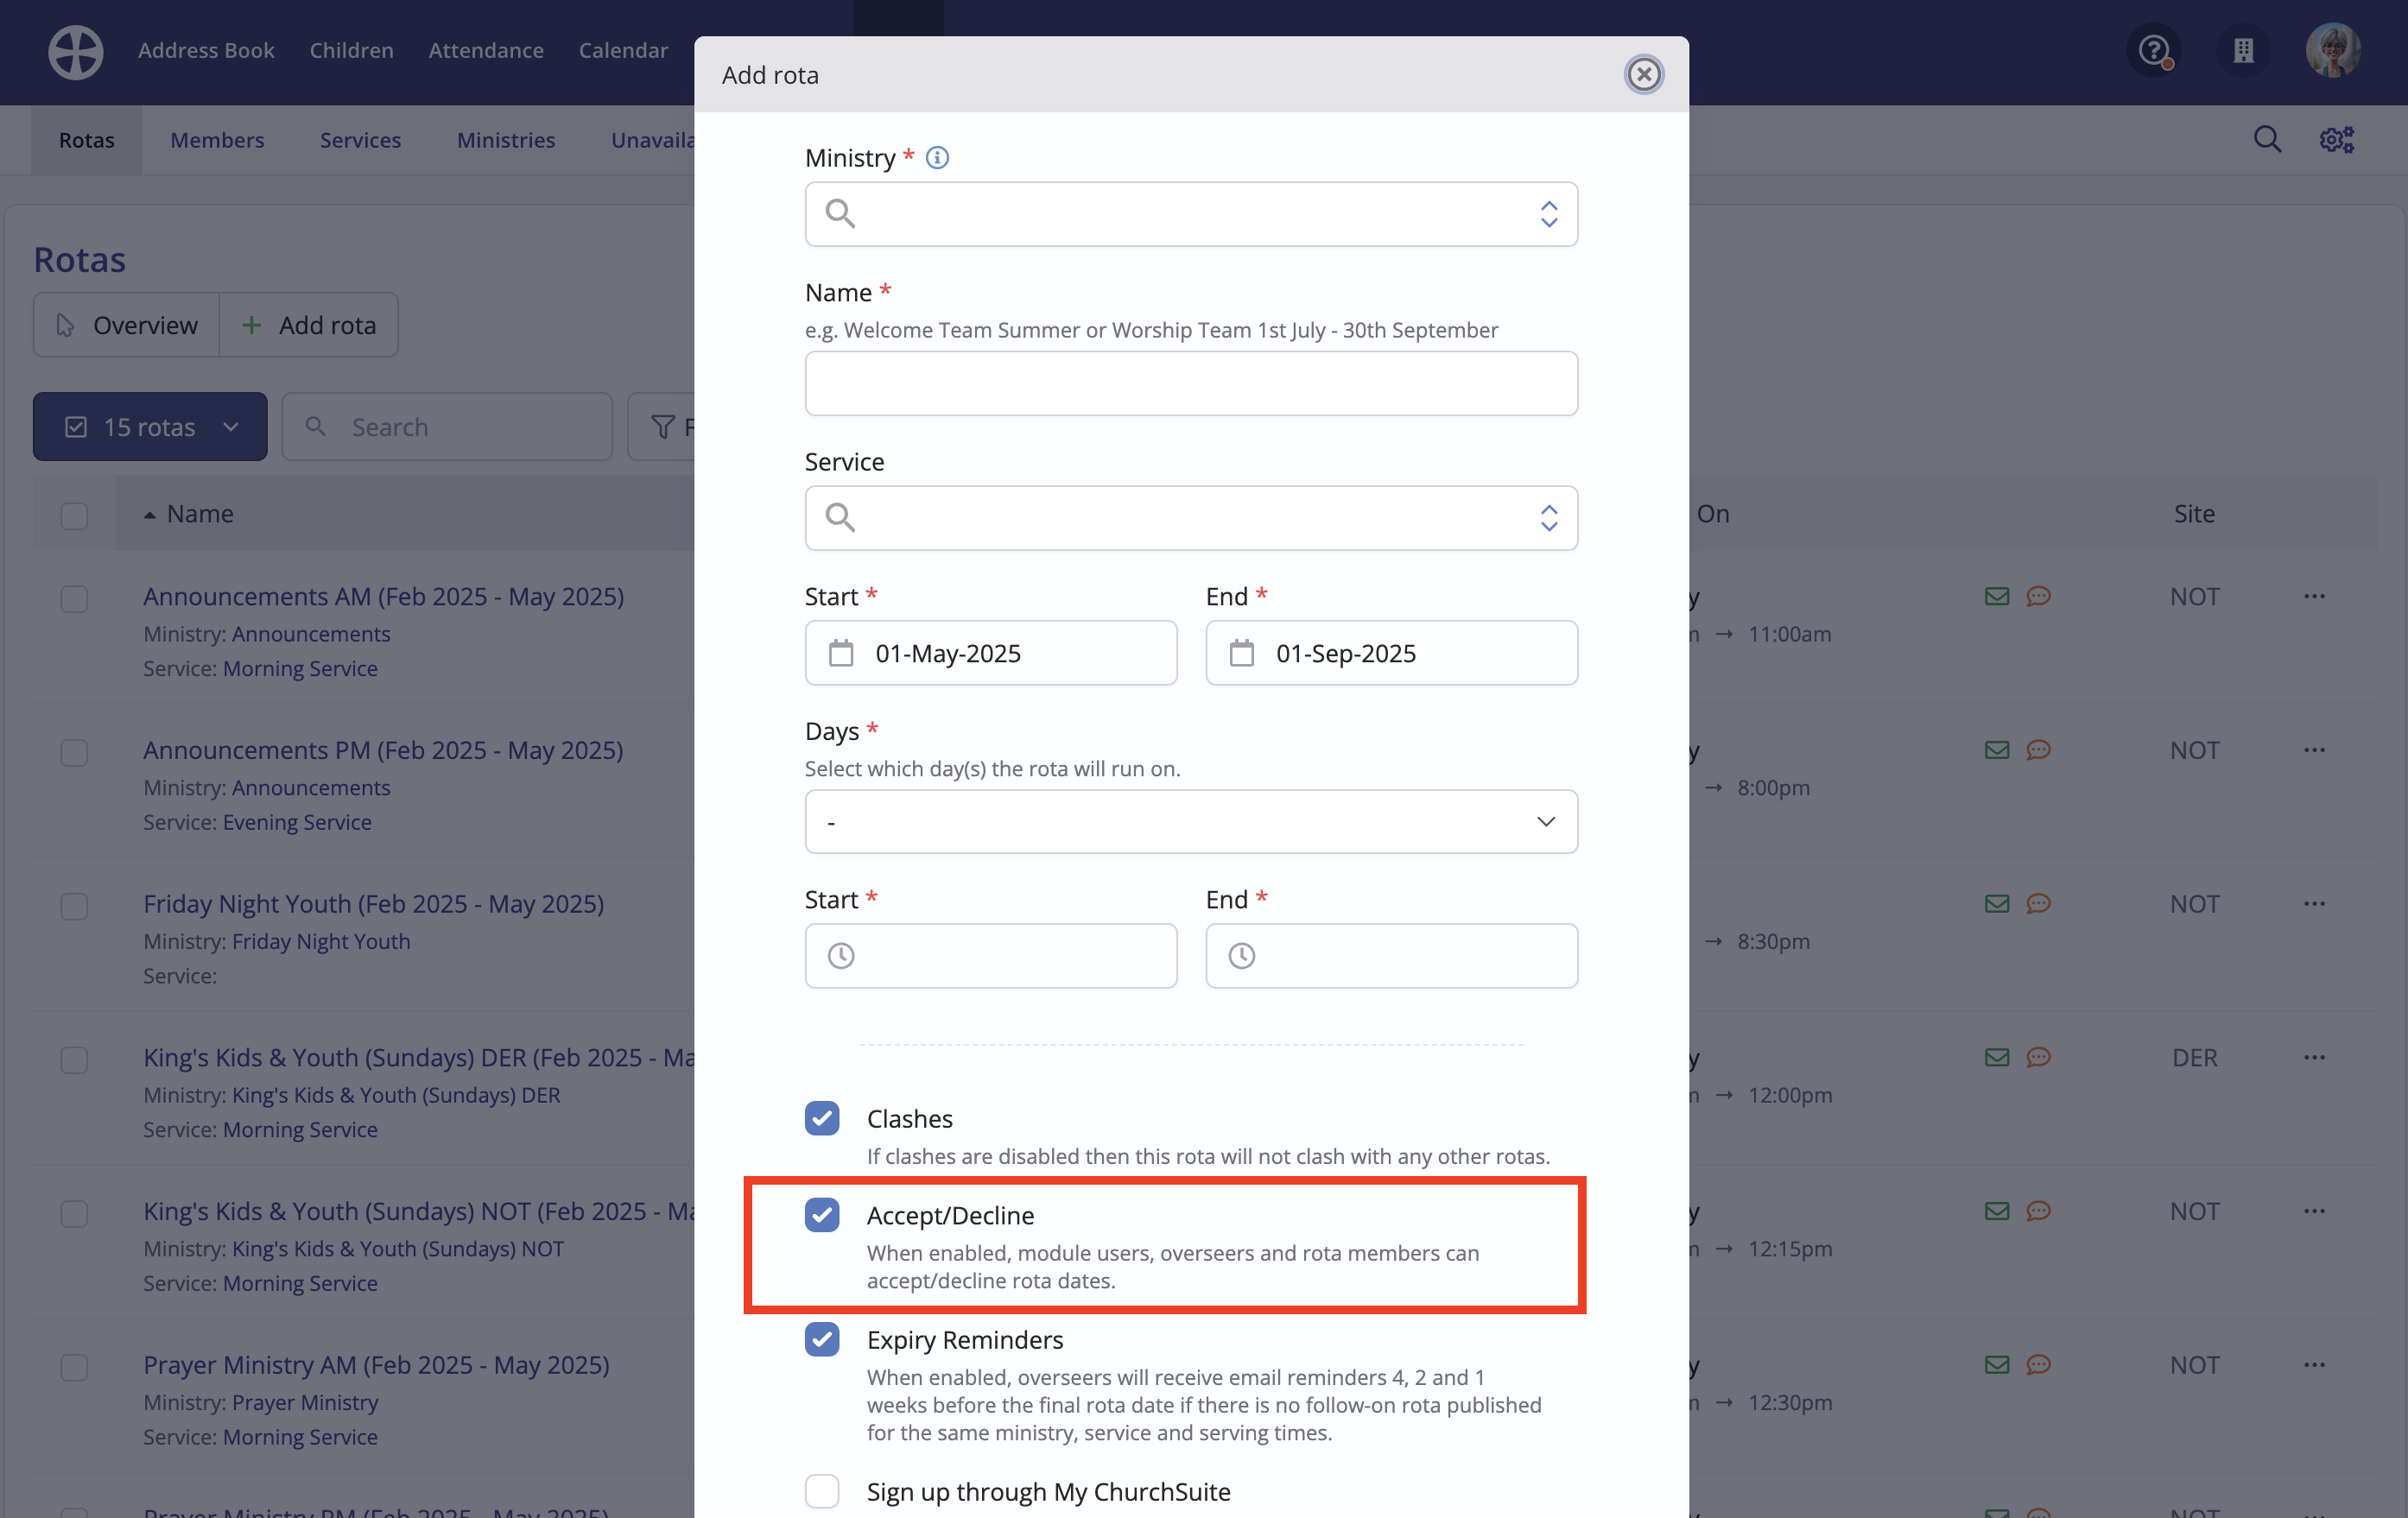The height and width of the screenshot is (1518, 2408).
Task: Tick the select-all rotas header checkbox
Action: point(74,515)
